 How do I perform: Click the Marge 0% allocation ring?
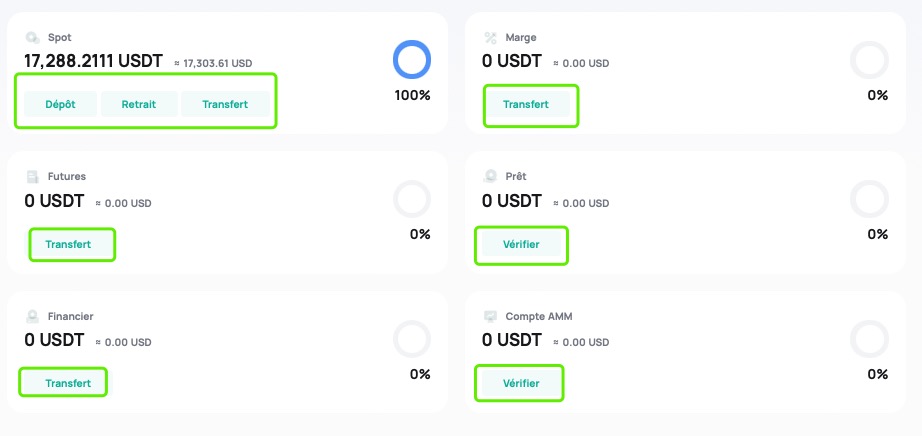868,60
